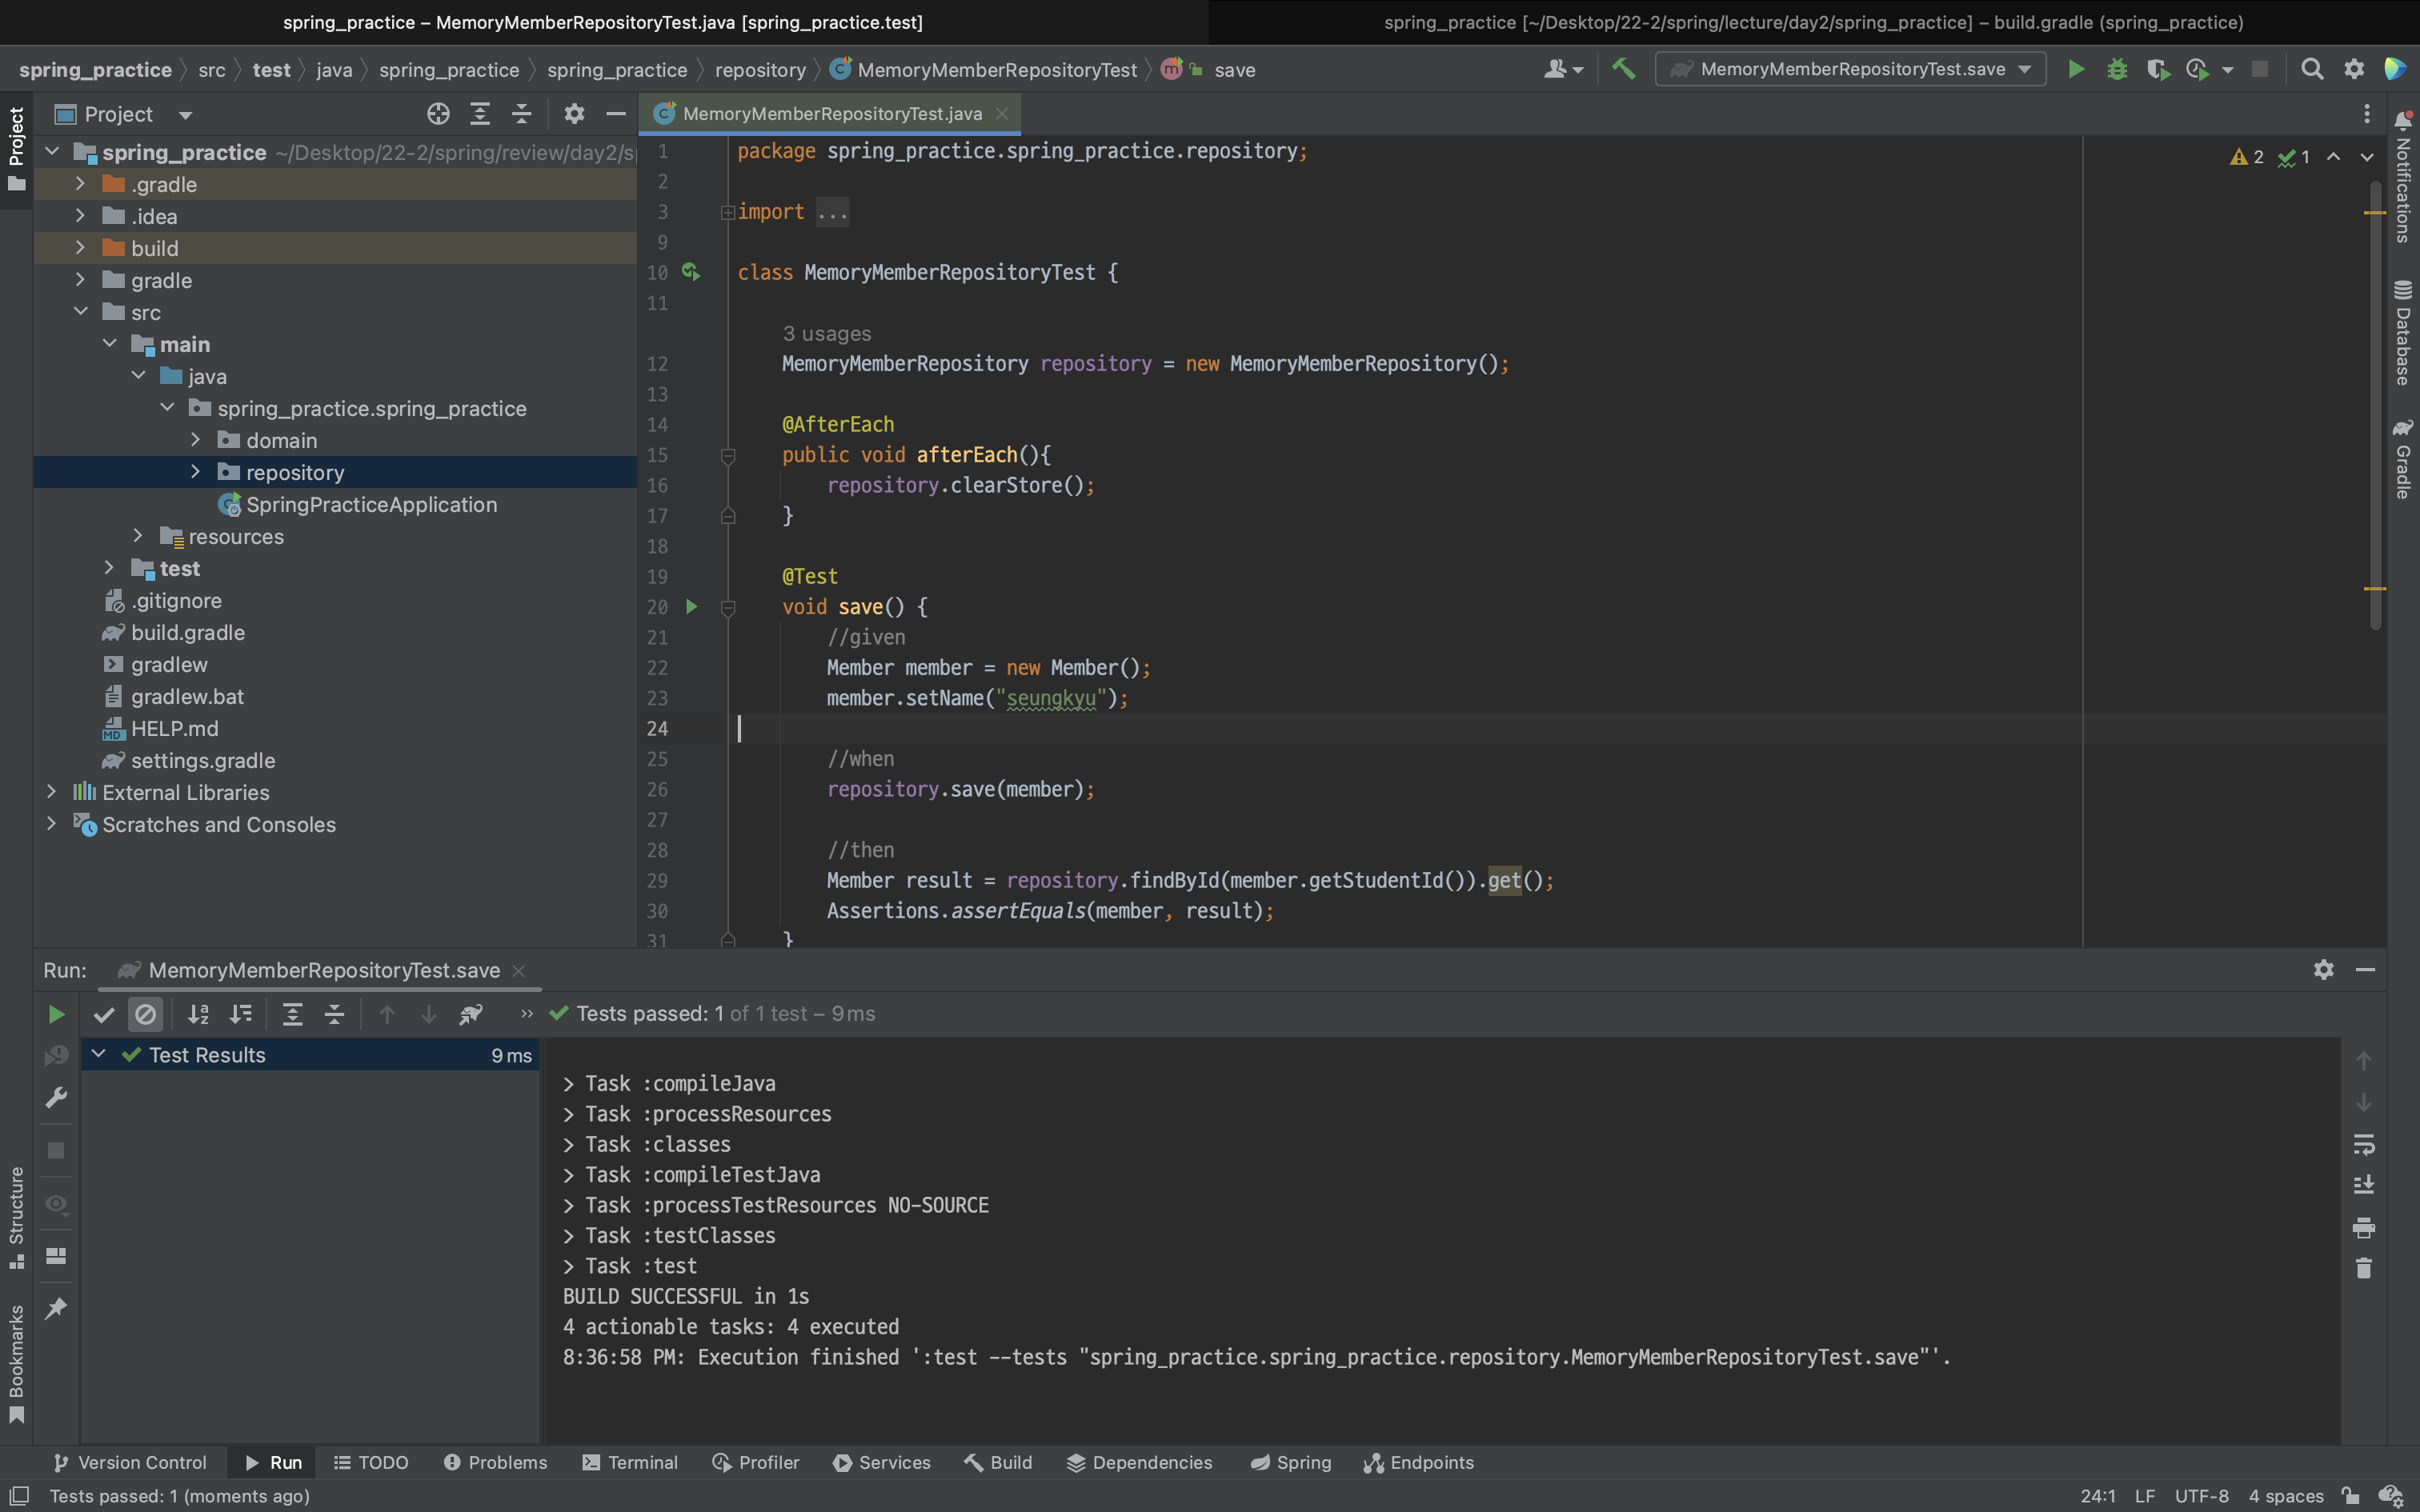
Task: Toggle Show Ignored tests button
Action: (x=146, y=1014)
